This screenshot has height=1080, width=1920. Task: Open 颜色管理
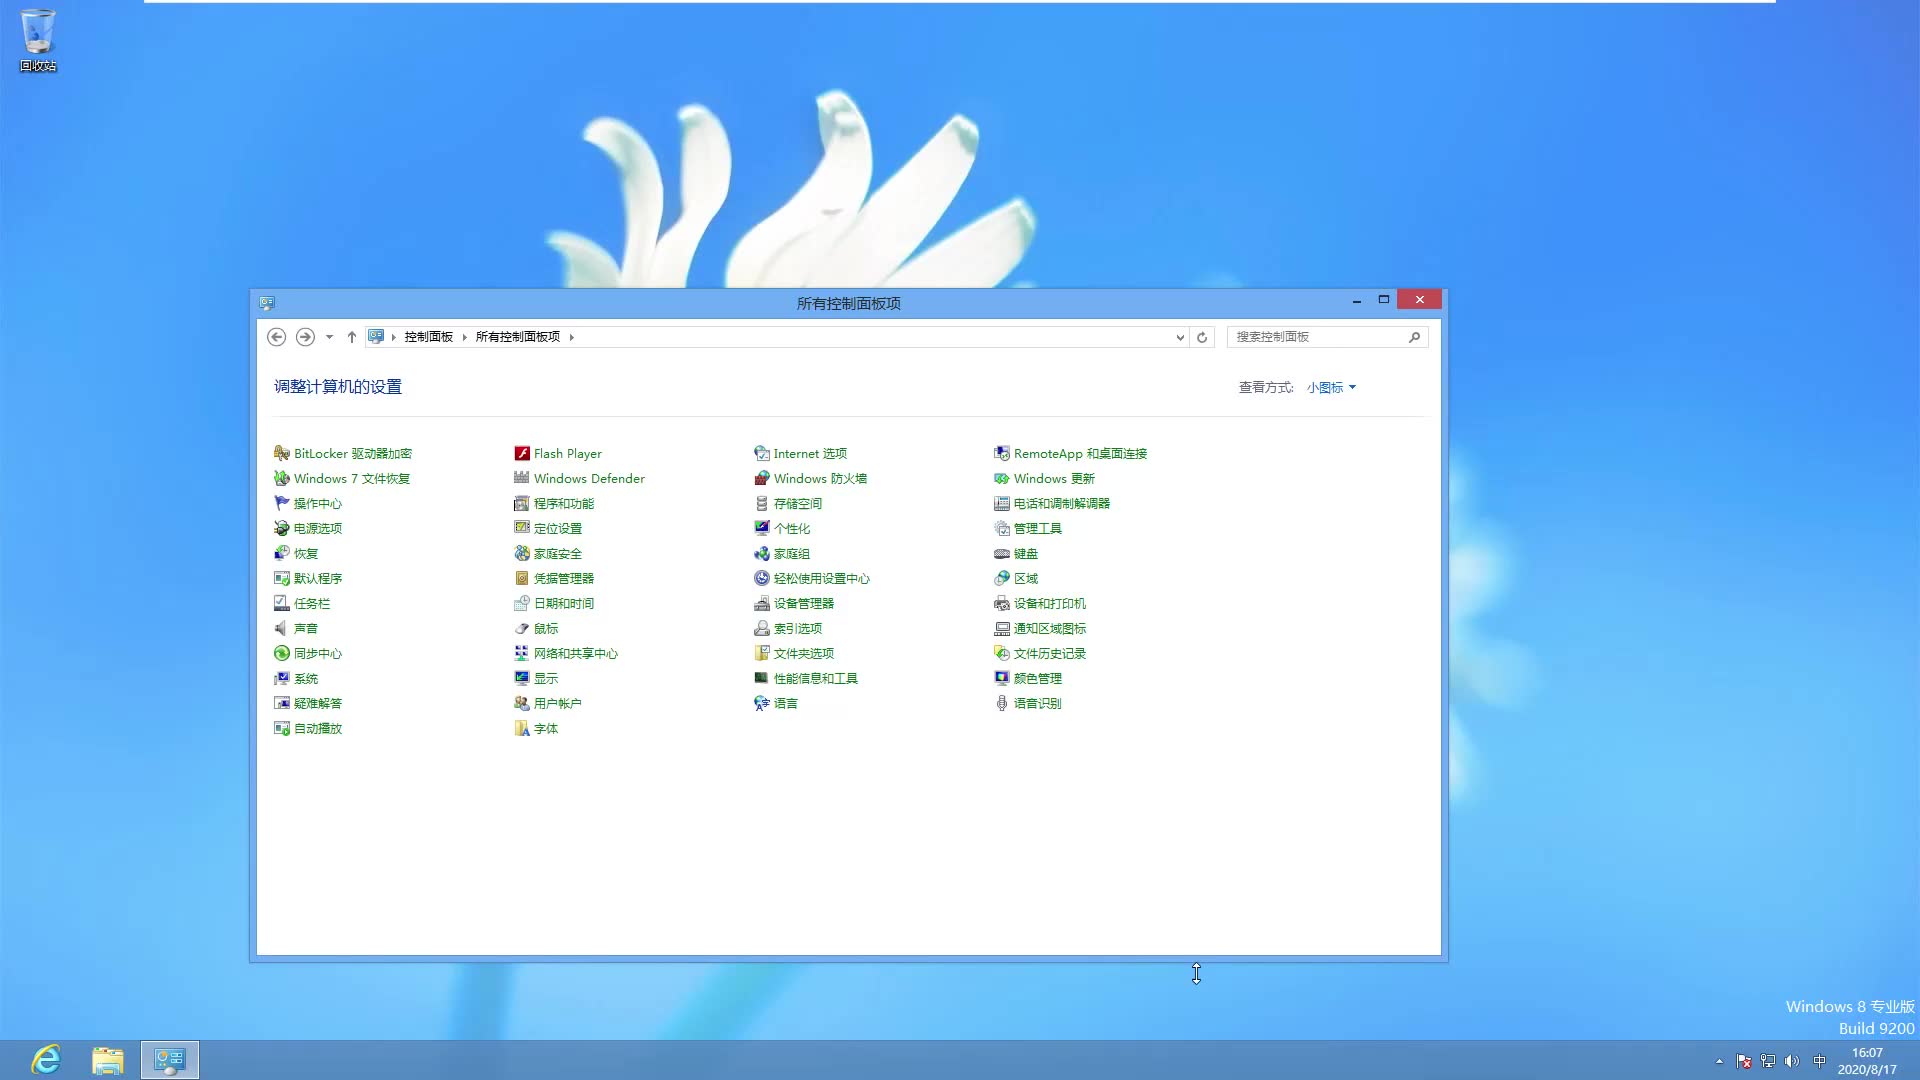pyautogui.click(x=1037, y=678)
